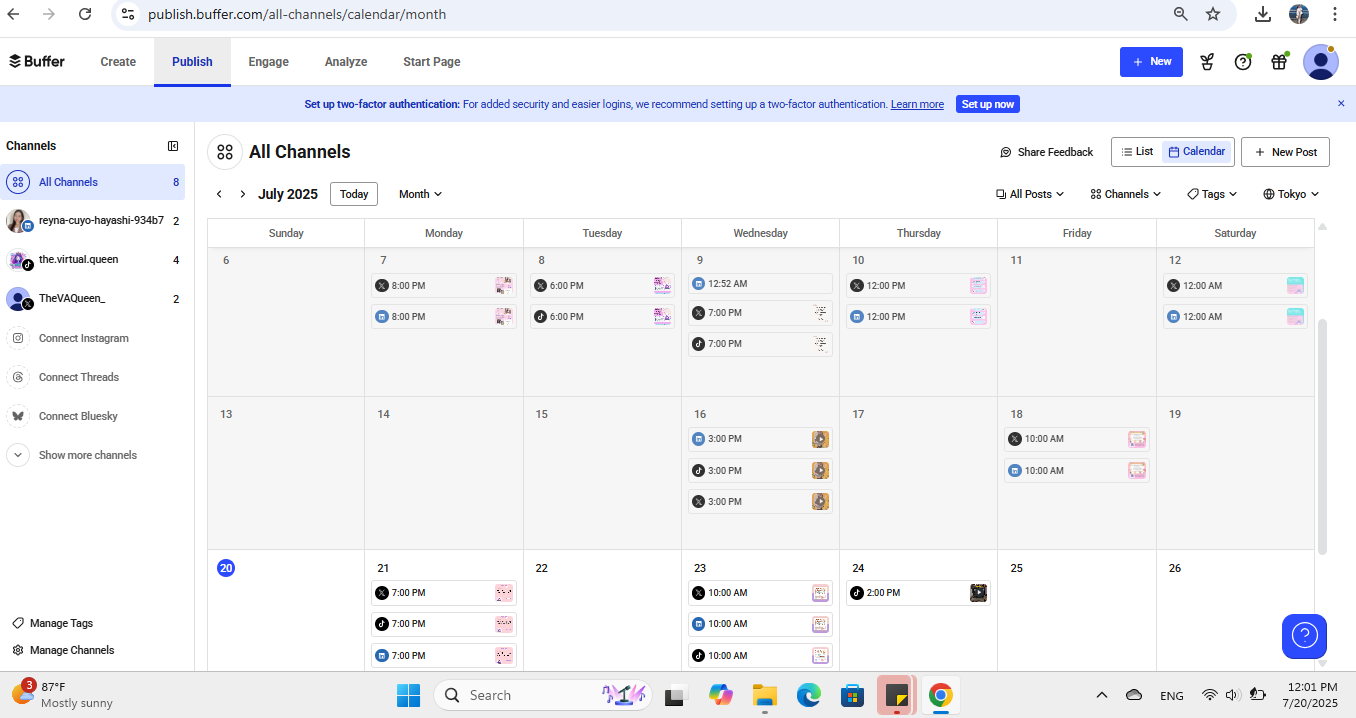Open the 8:00 PM X post on July 7
Screen dimensions: 1356x718
(x=444, y=286)
